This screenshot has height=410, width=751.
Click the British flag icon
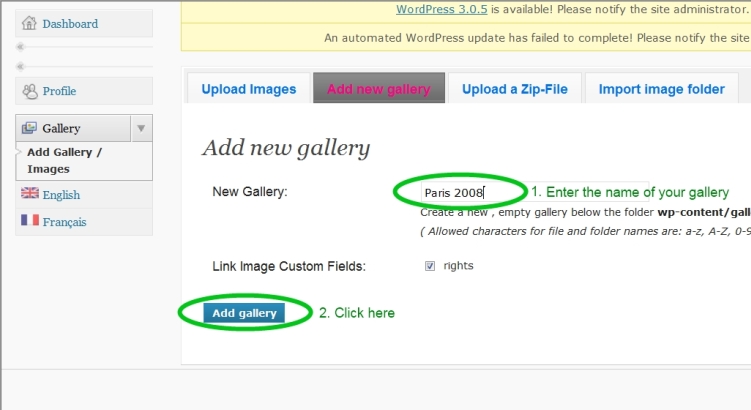(30, 193)
